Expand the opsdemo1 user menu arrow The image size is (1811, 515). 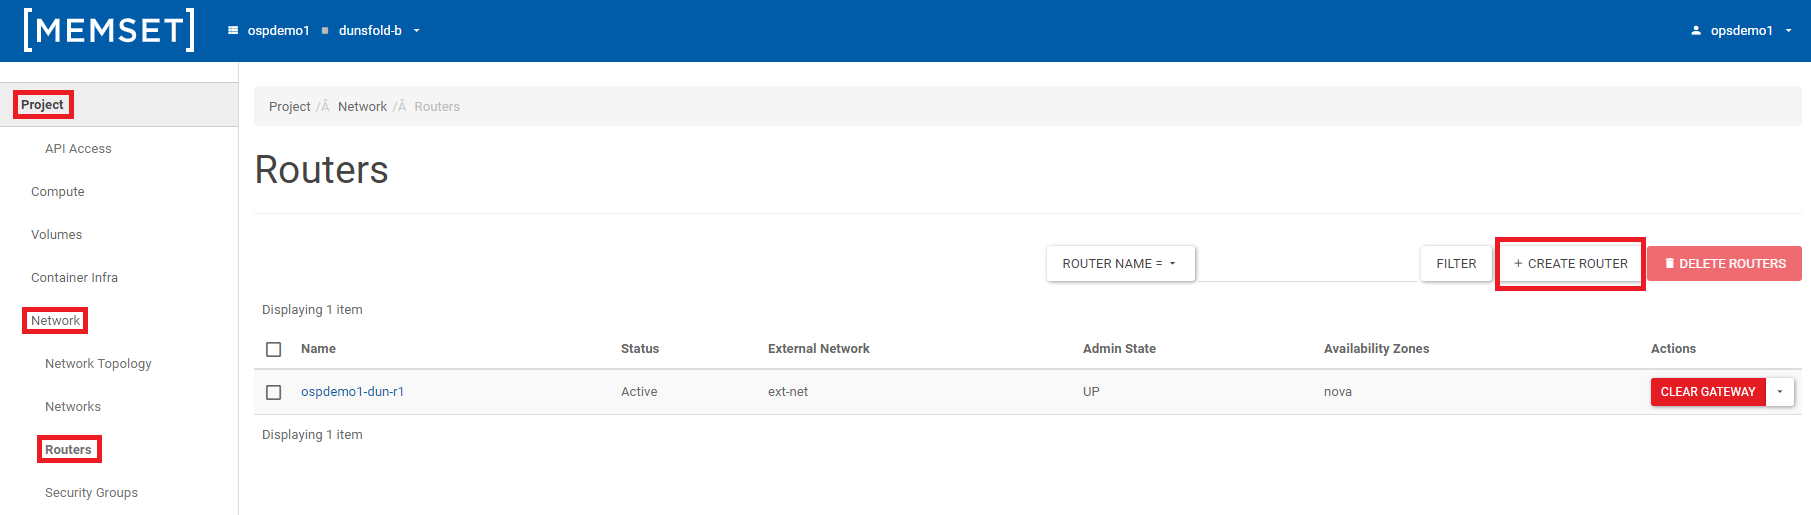1789,31
